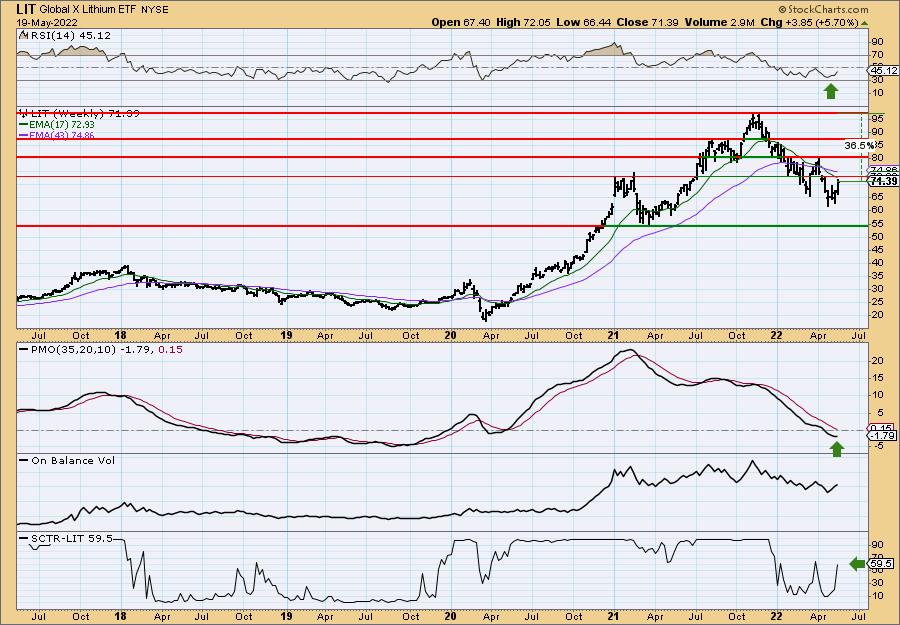Screen dimensions: 900x625
Task: Click the NYSE exchange label
Action: (155, 10)
